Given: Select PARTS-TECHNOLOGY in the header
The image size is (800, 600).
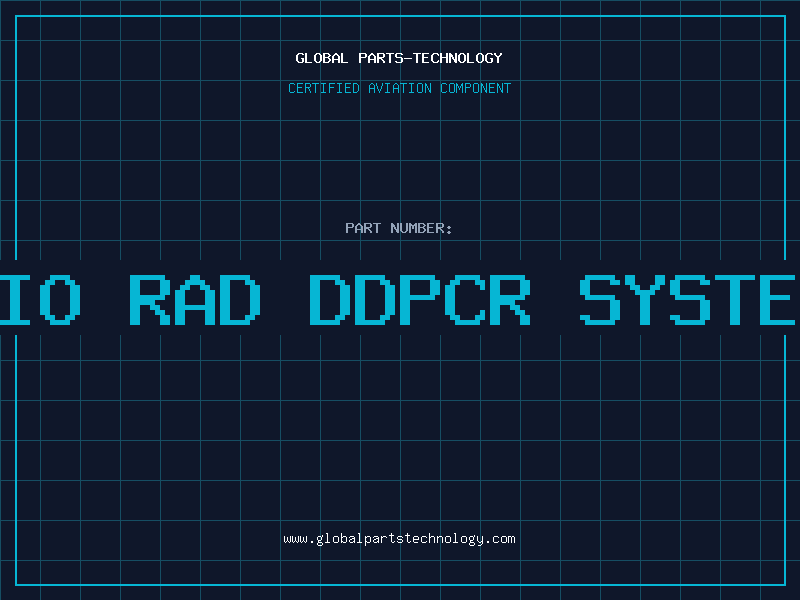Looking at the screenshot, I should (430, 58).
